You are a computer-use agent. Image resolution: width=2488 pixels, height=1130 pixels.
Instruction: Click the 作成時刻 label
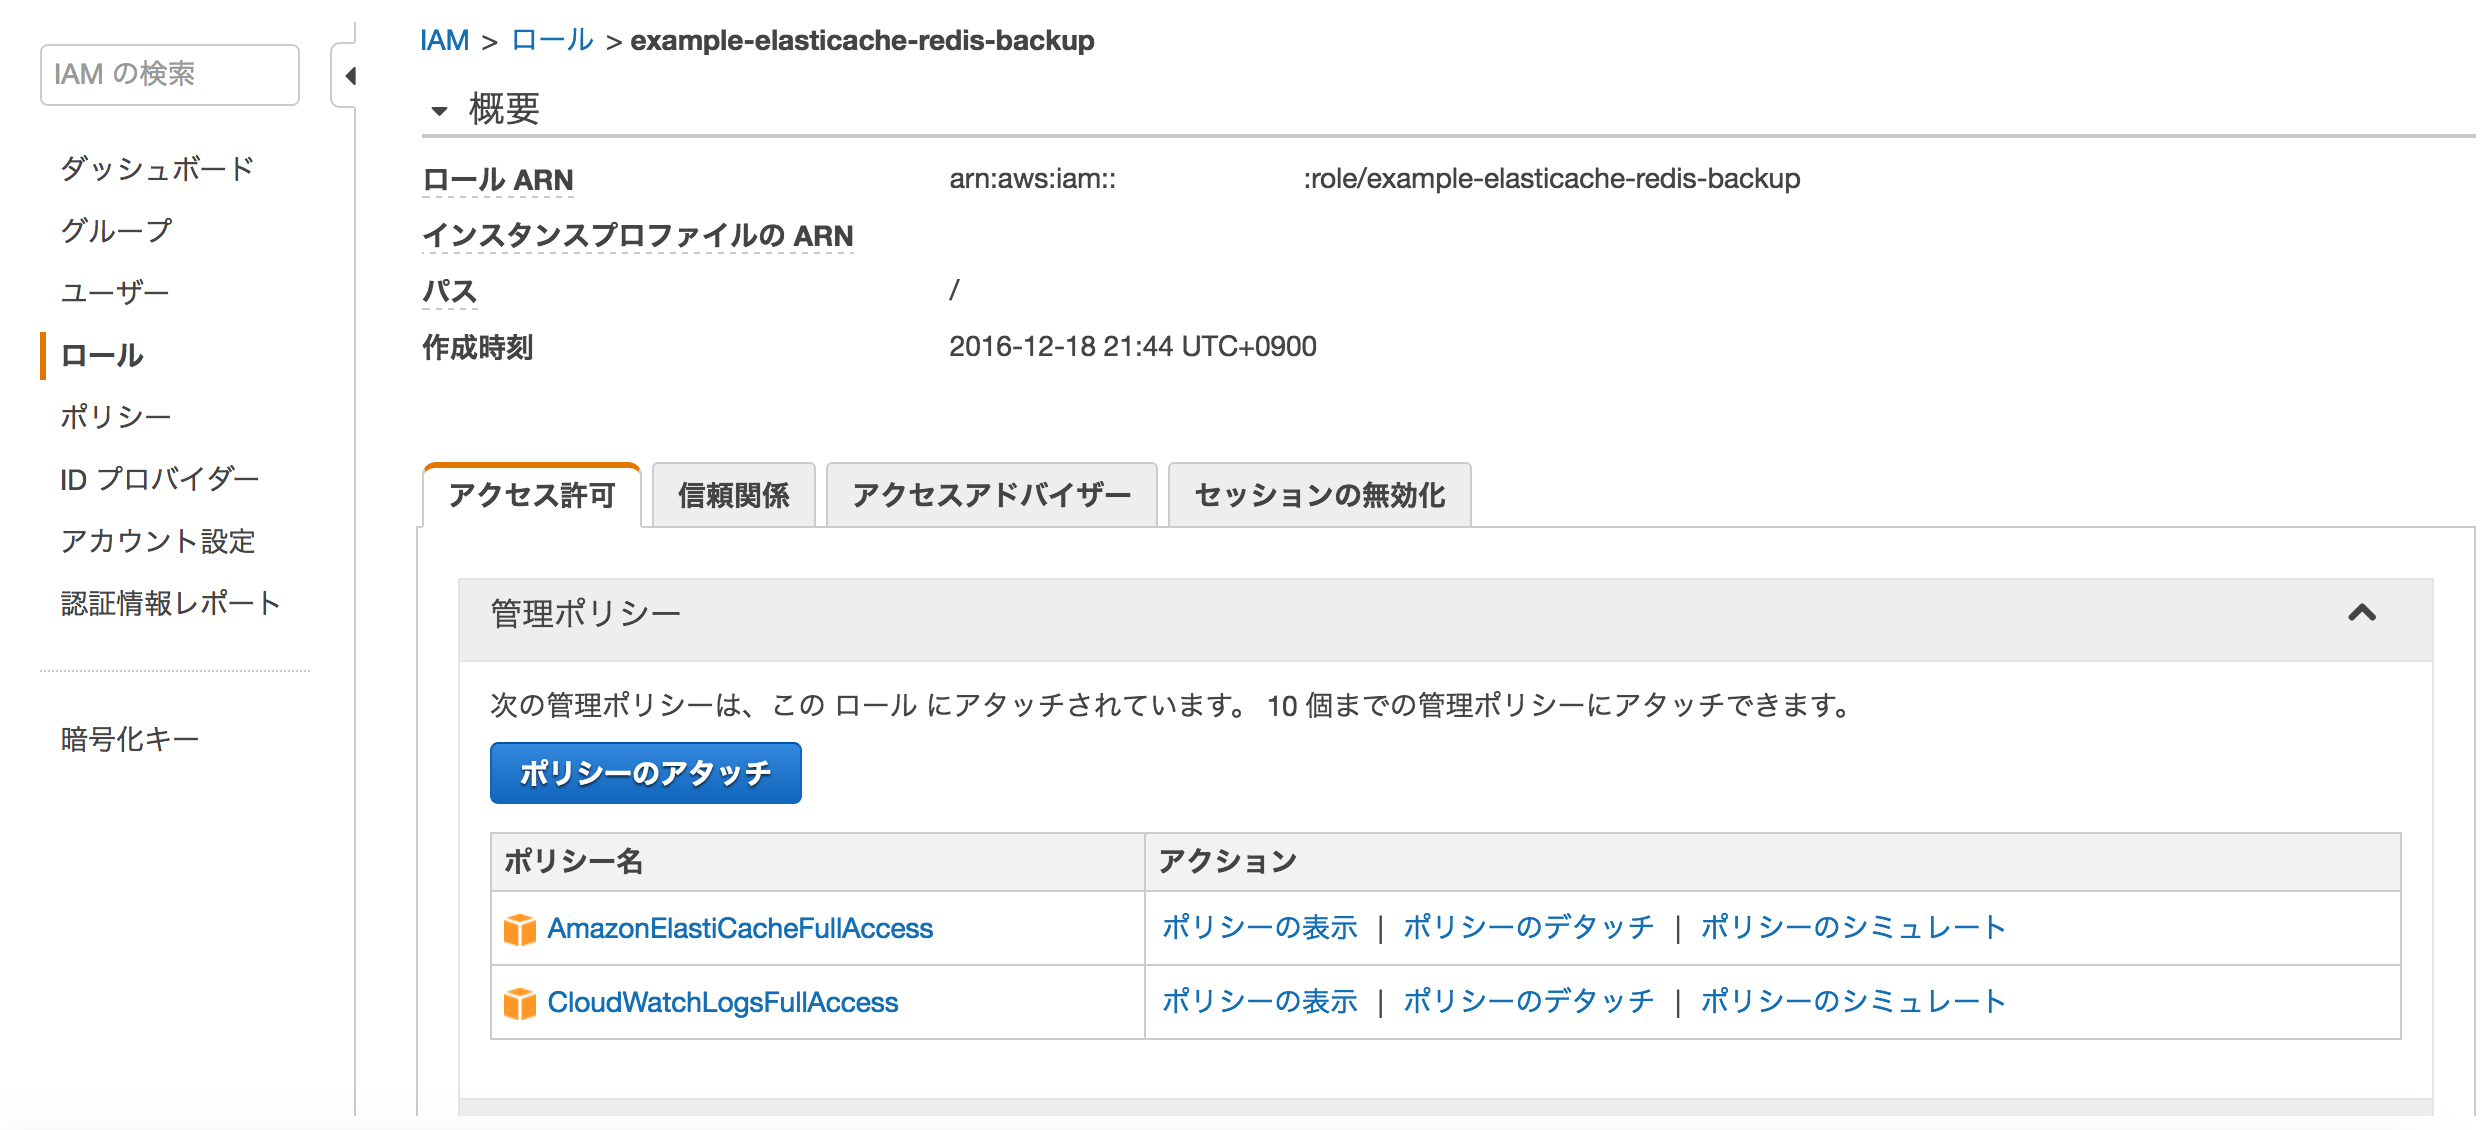(x=478, y=348)
